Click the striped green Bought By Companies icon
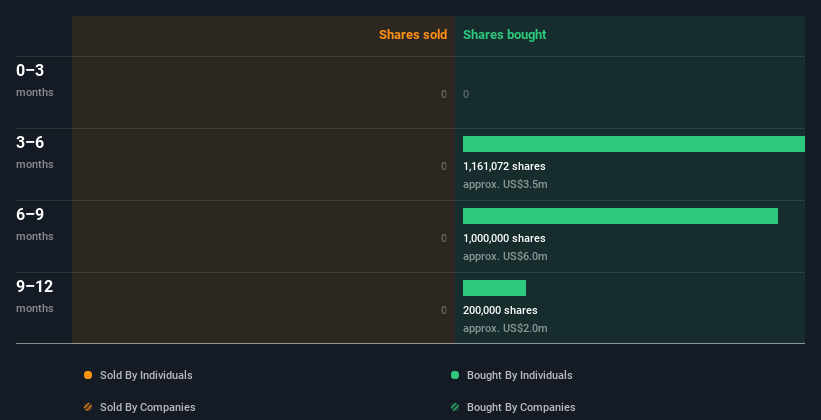Image resolution: width=821 pixels, height=420 pixels. tap(455, 407)
